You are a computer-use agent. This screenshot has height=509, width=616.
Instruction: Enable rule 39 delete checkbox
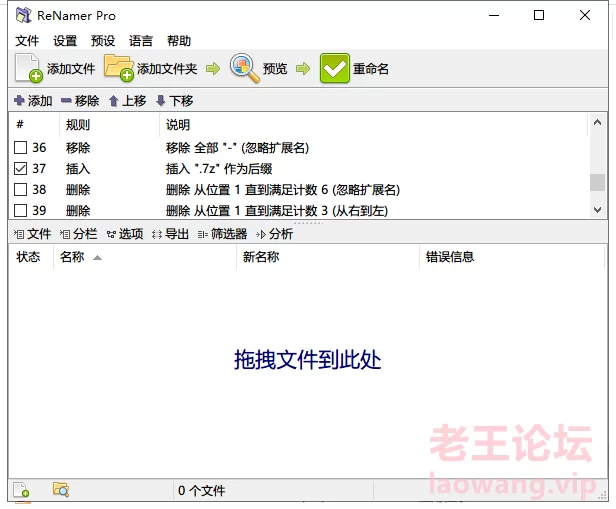[x=20, y=211]
